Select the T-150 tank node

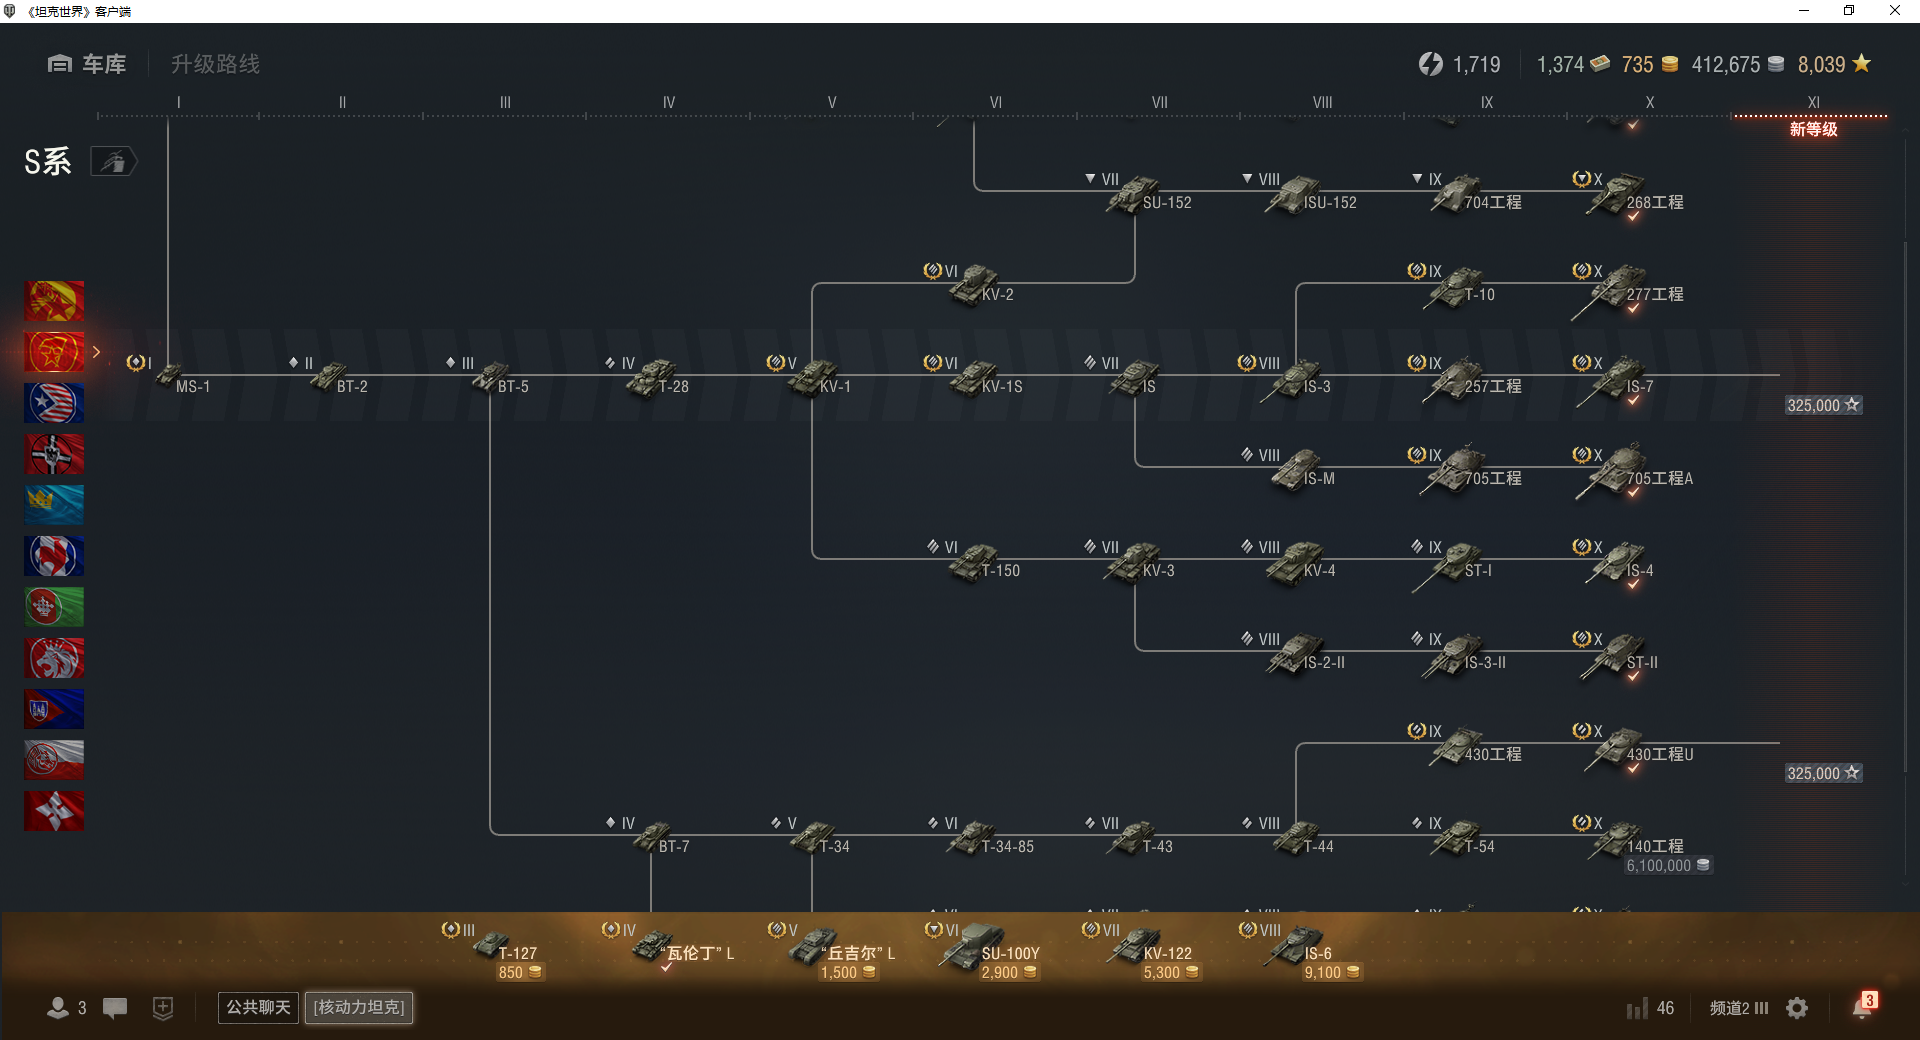tap(975, 561)
